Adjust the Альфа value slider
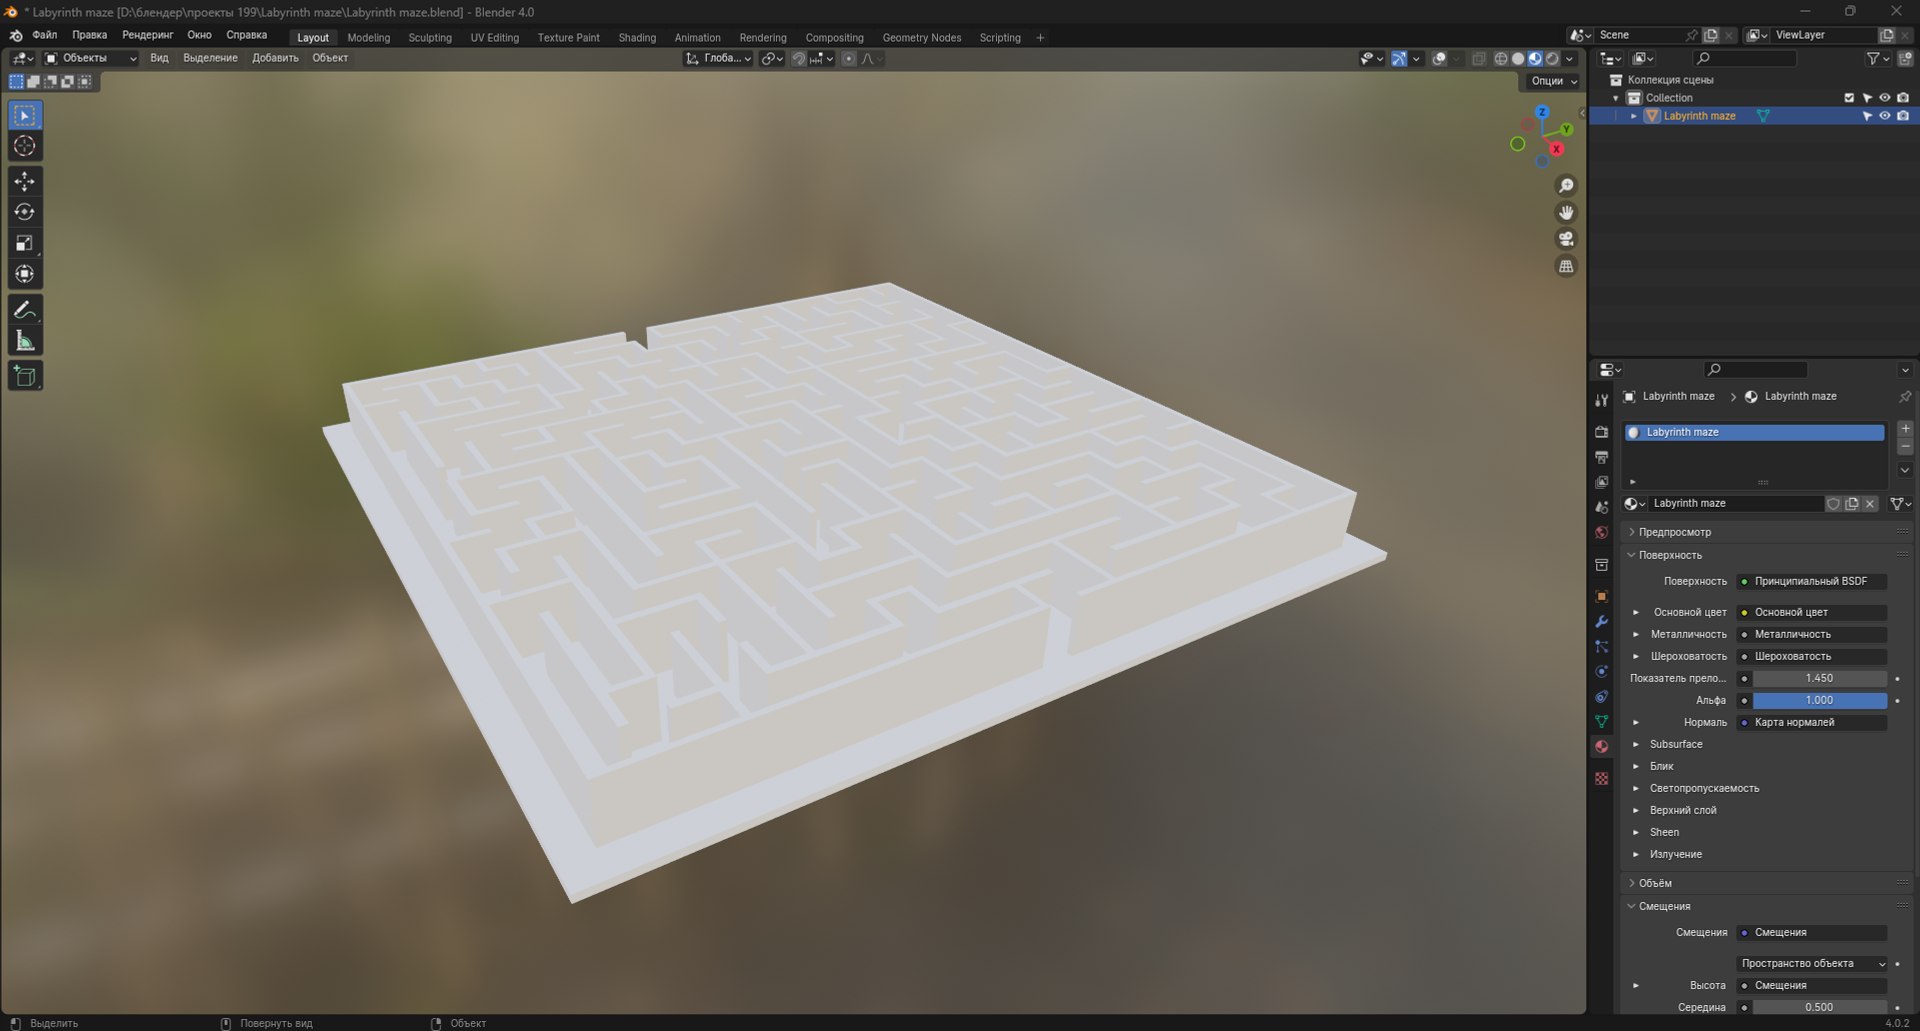Screen dimensions: 1920x1031 point(1819,700)
